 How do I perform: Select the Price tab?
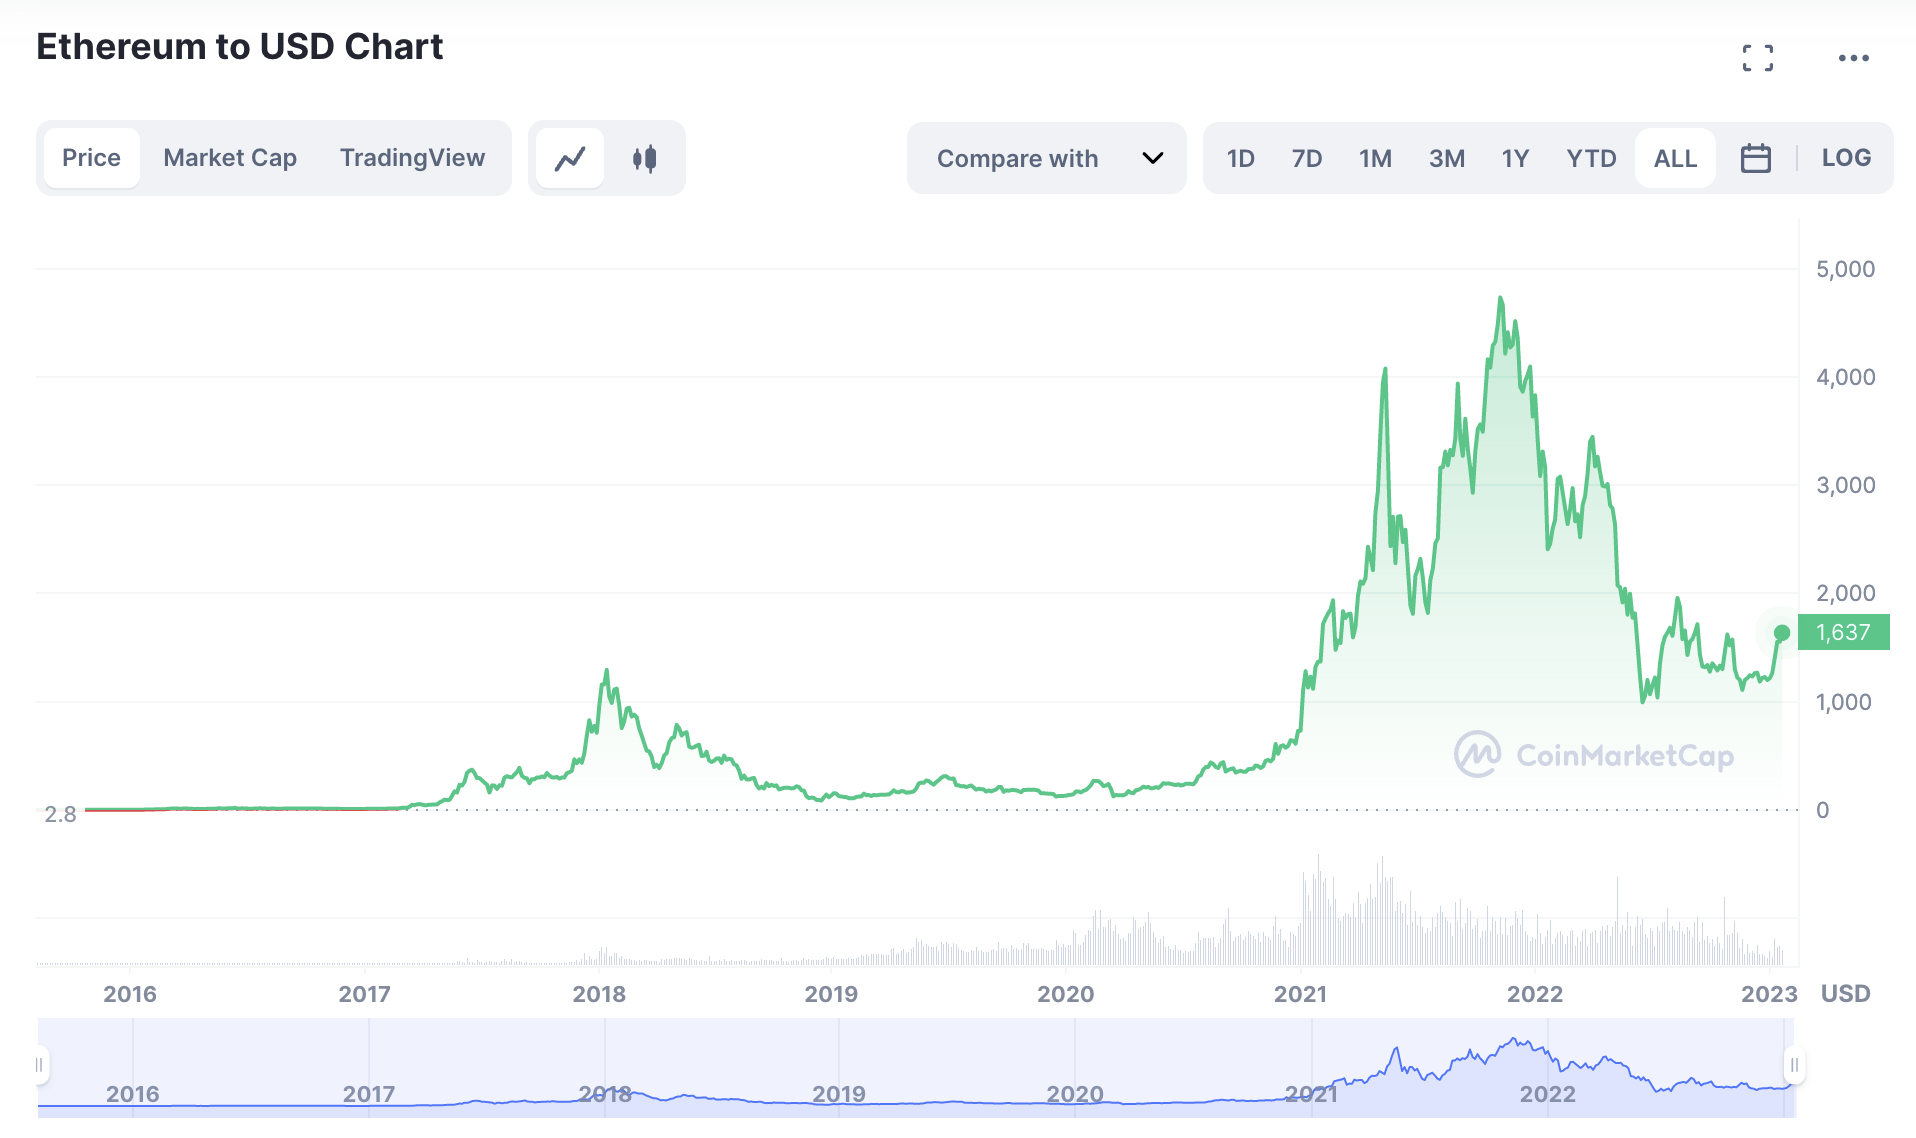[x=91, y=158]
